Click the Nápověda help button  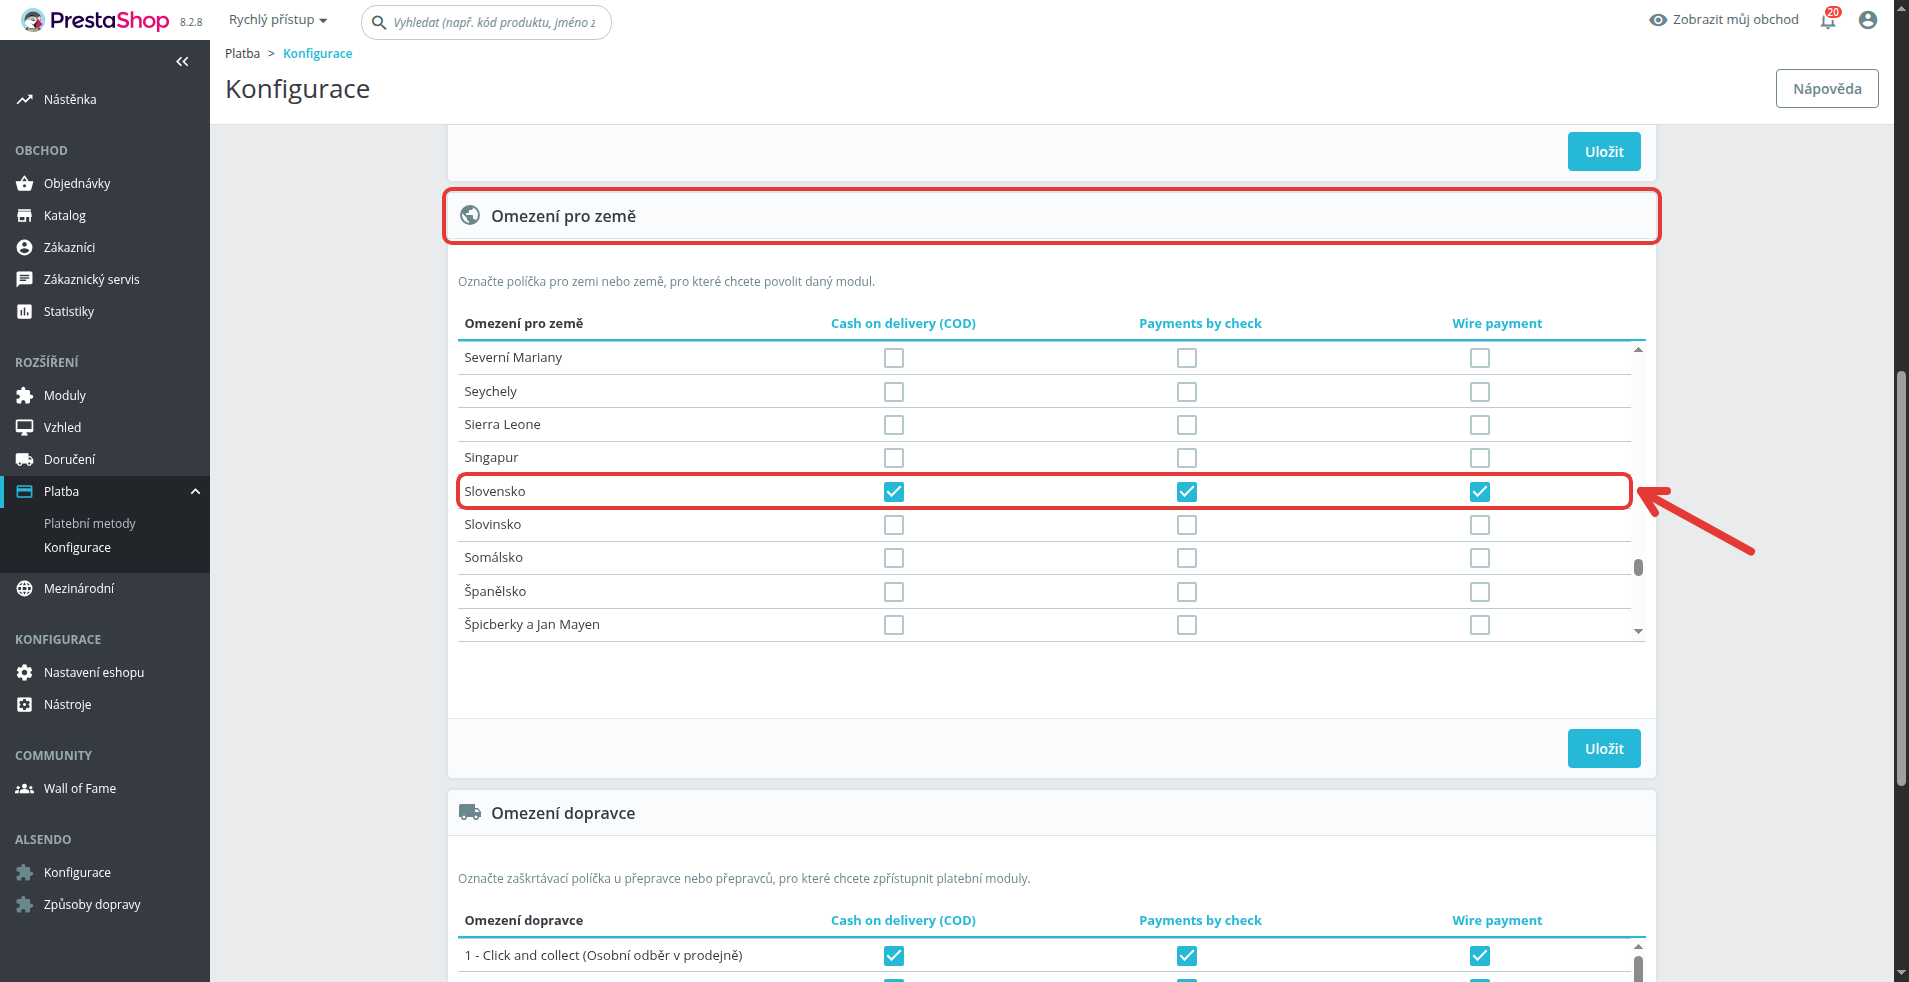pos(1827,88)
